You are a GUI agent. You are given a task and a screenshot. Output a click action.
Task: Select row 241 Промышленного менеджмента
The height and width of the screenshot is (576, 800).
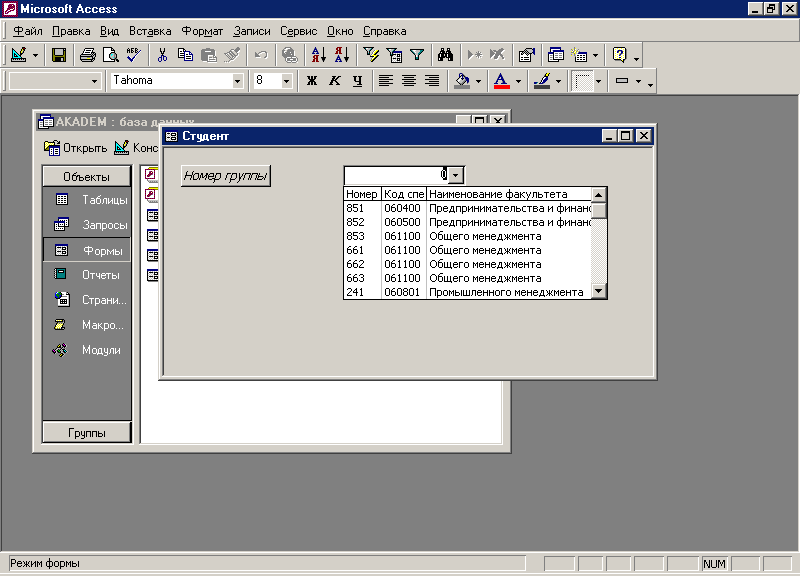[468, 292]
